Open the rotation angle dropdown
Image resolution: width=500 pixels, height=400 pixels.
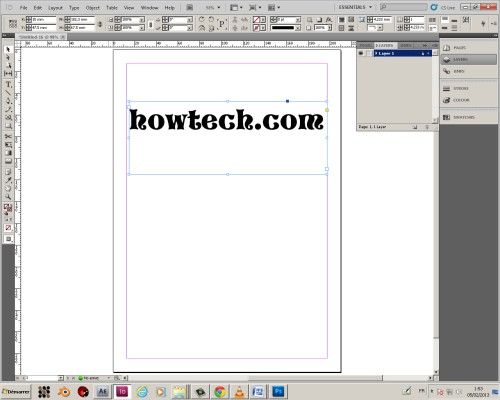(x=190, y=20)
